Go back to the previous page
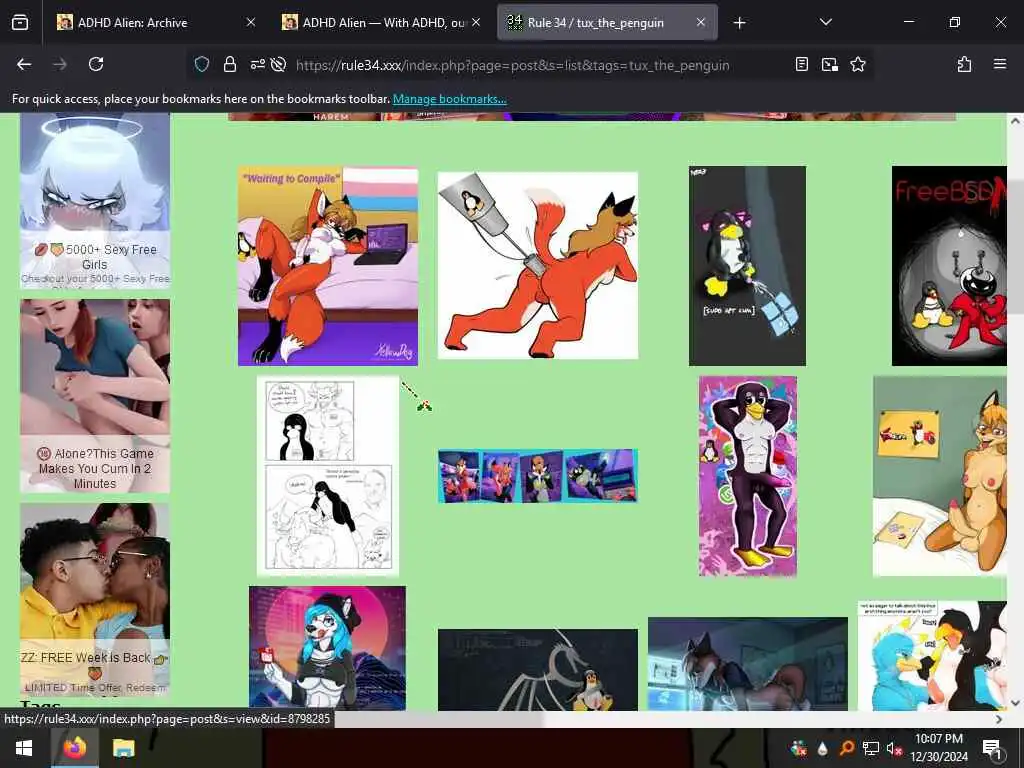This screenshot has width=1024, height=768. tap(24, 64)
